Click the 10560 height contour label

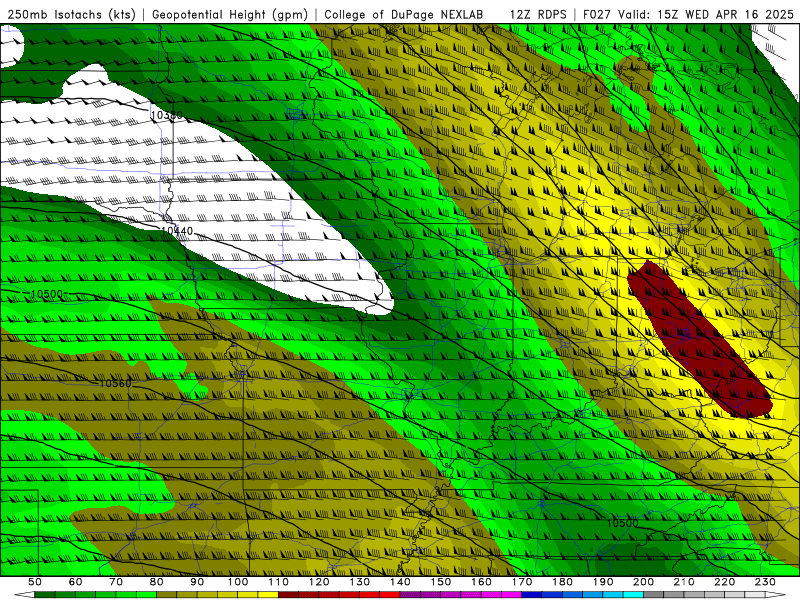pyautogui.click(x=115, y=383)
